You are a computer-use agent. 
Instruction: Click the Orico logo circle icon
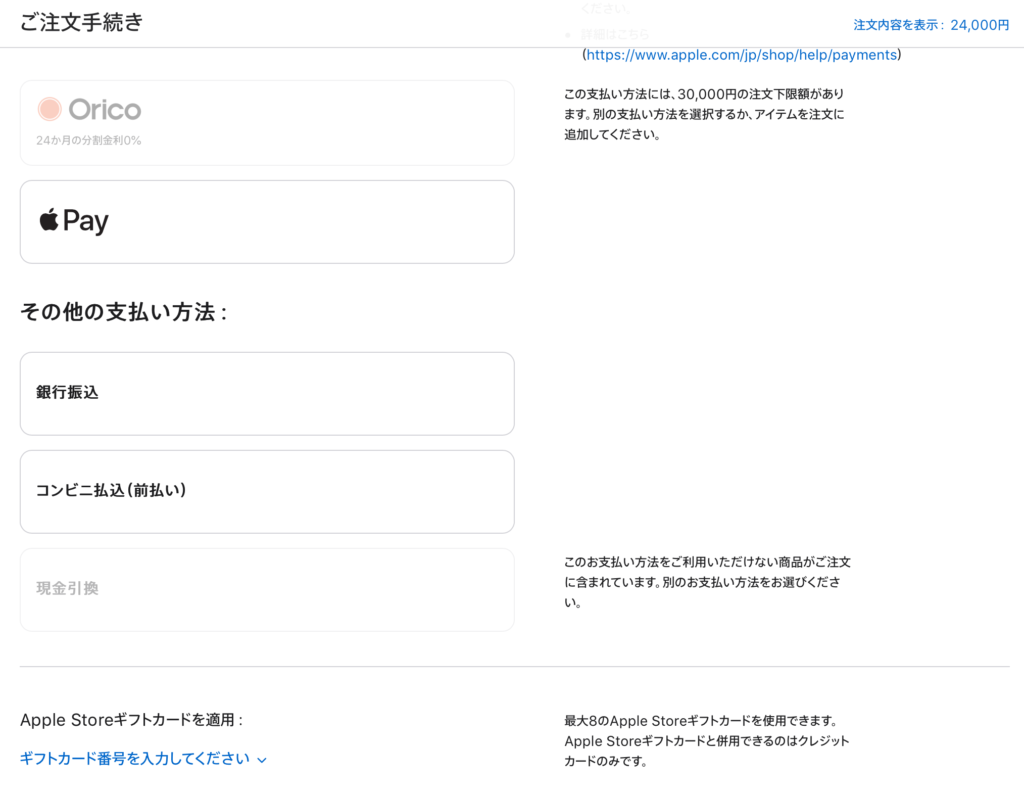[50, 109]
